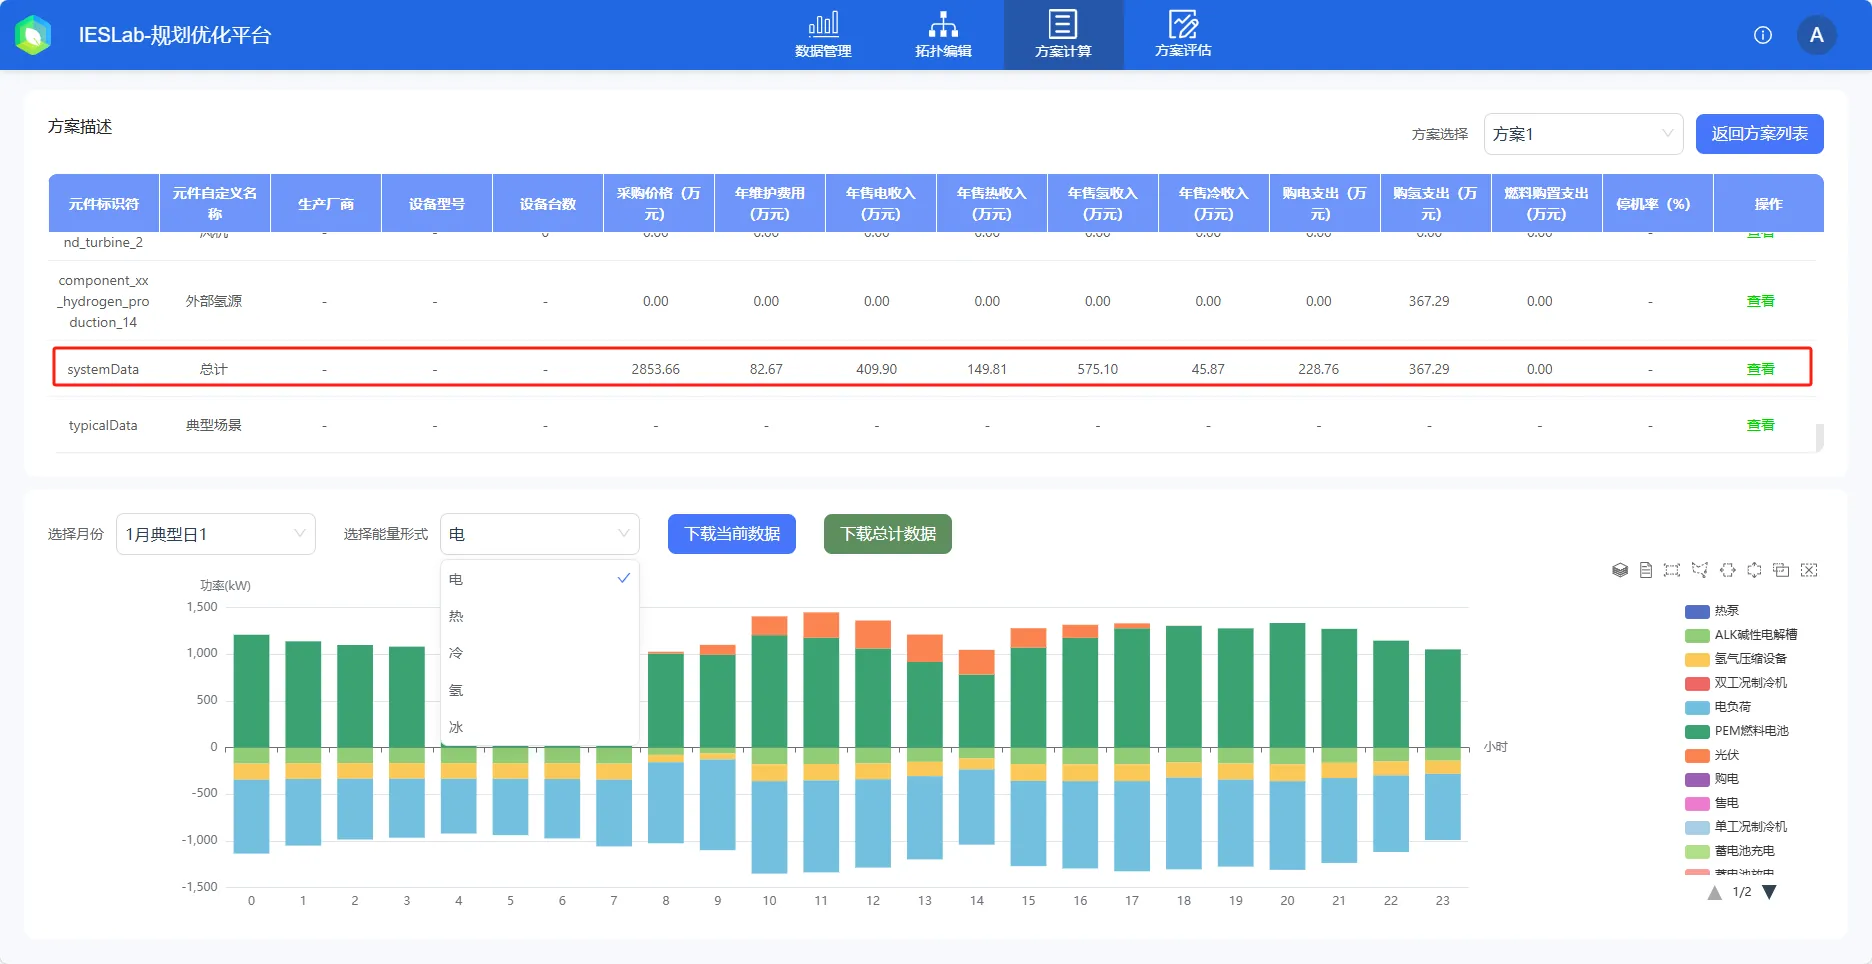Choose 冷 in the energy dropdown list
Screen dimensions: 1872x964
point(540,653)
